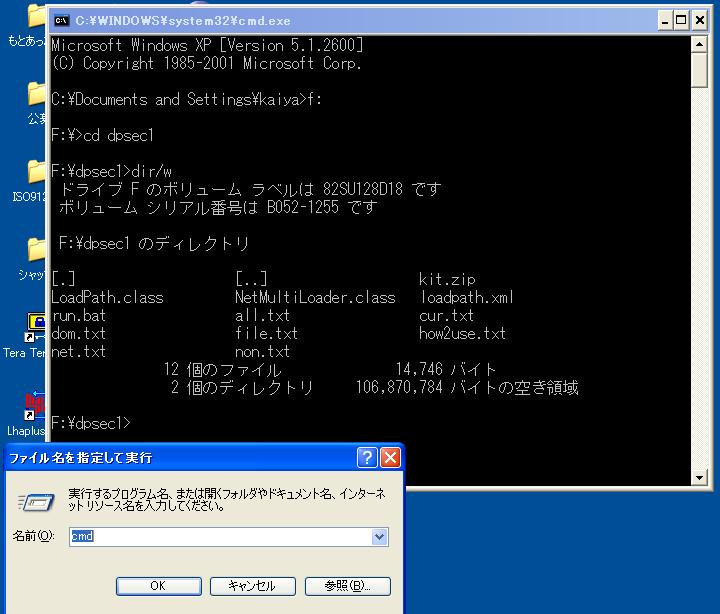The height and width of the screenshot is (614, 720).
Task: Open the 参照(B)... browse button
Action: tap(348, 586)
